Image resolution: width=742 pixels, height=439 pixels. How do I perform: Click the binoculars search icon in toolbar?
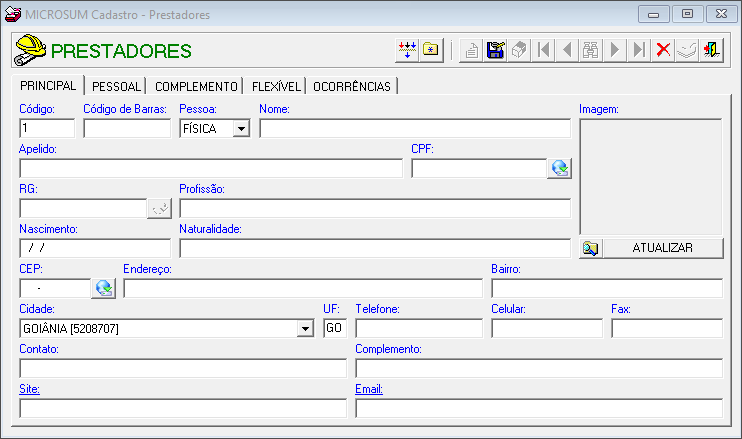pos(591,50)
